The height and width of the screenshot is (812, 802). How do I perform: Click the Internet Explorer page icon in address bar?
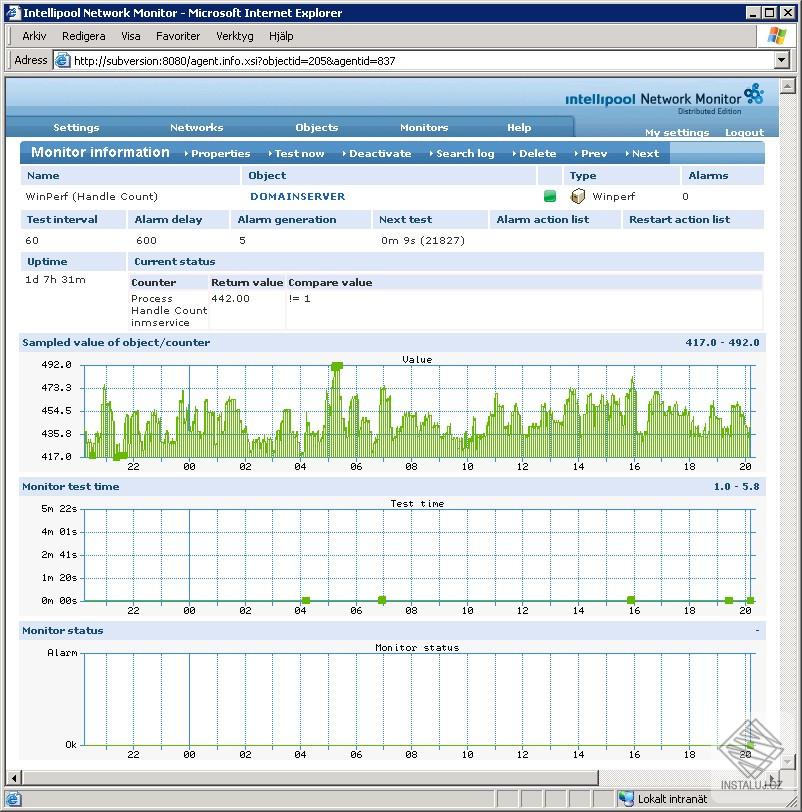63,61
